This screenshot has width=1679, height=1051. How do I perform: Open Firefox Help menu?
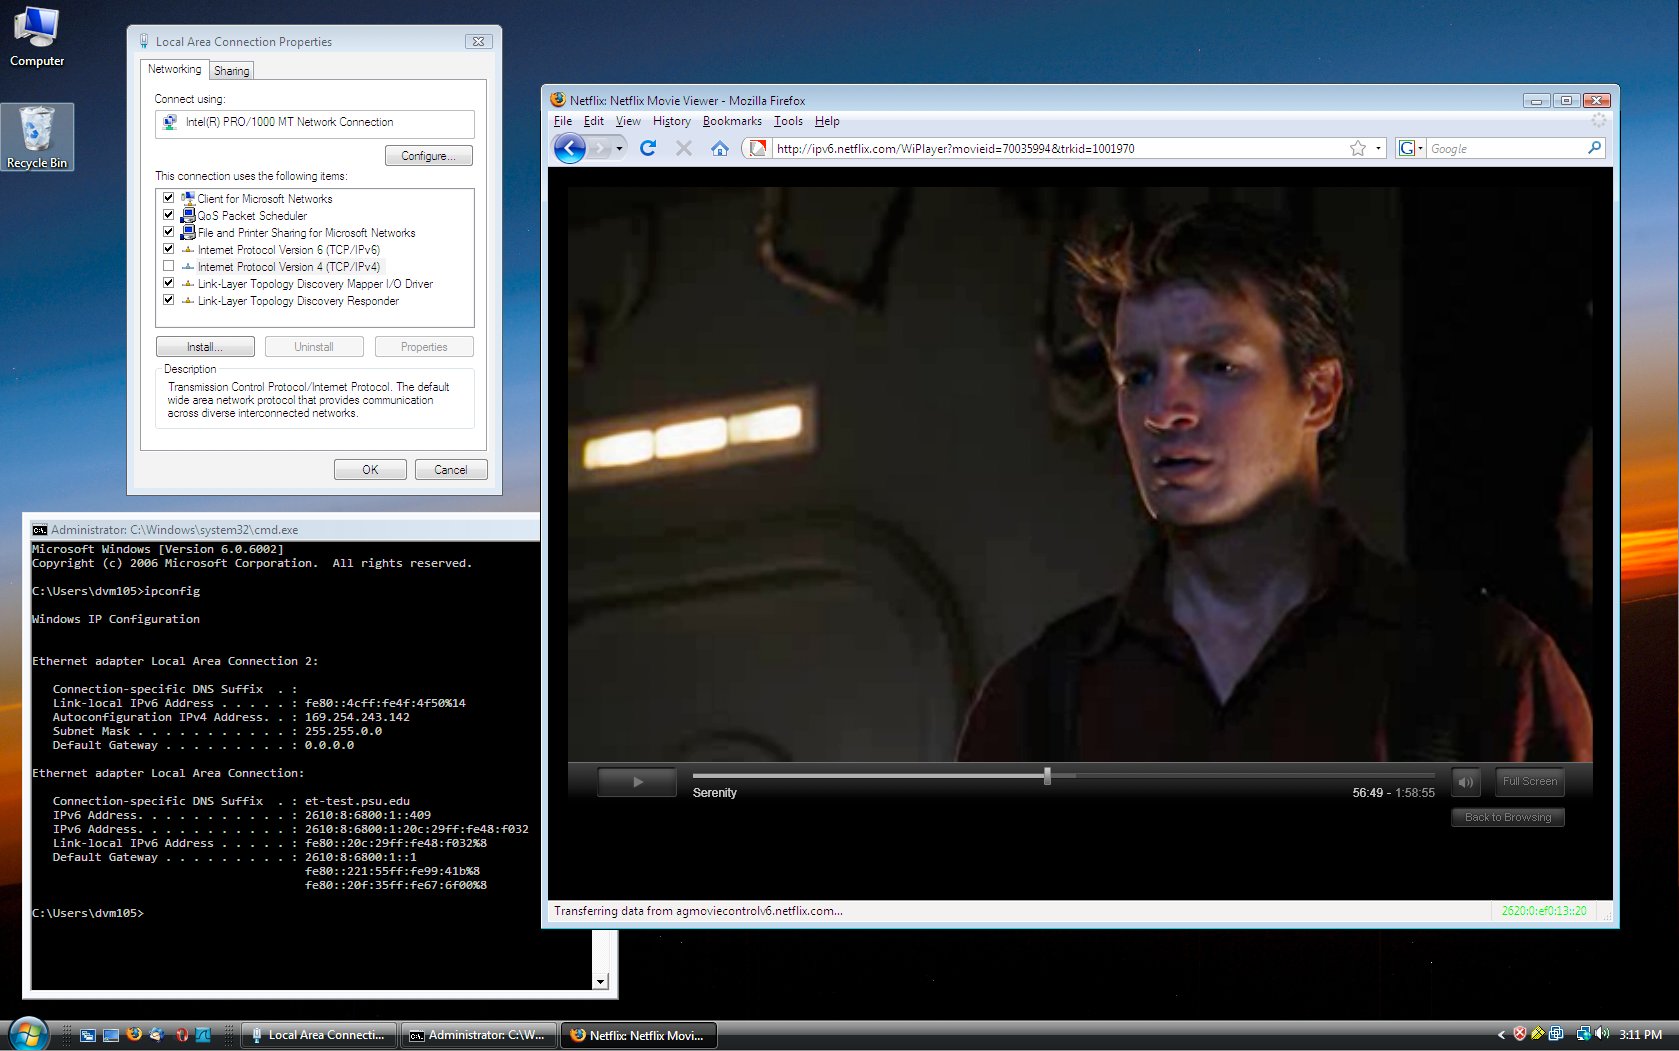827,121
